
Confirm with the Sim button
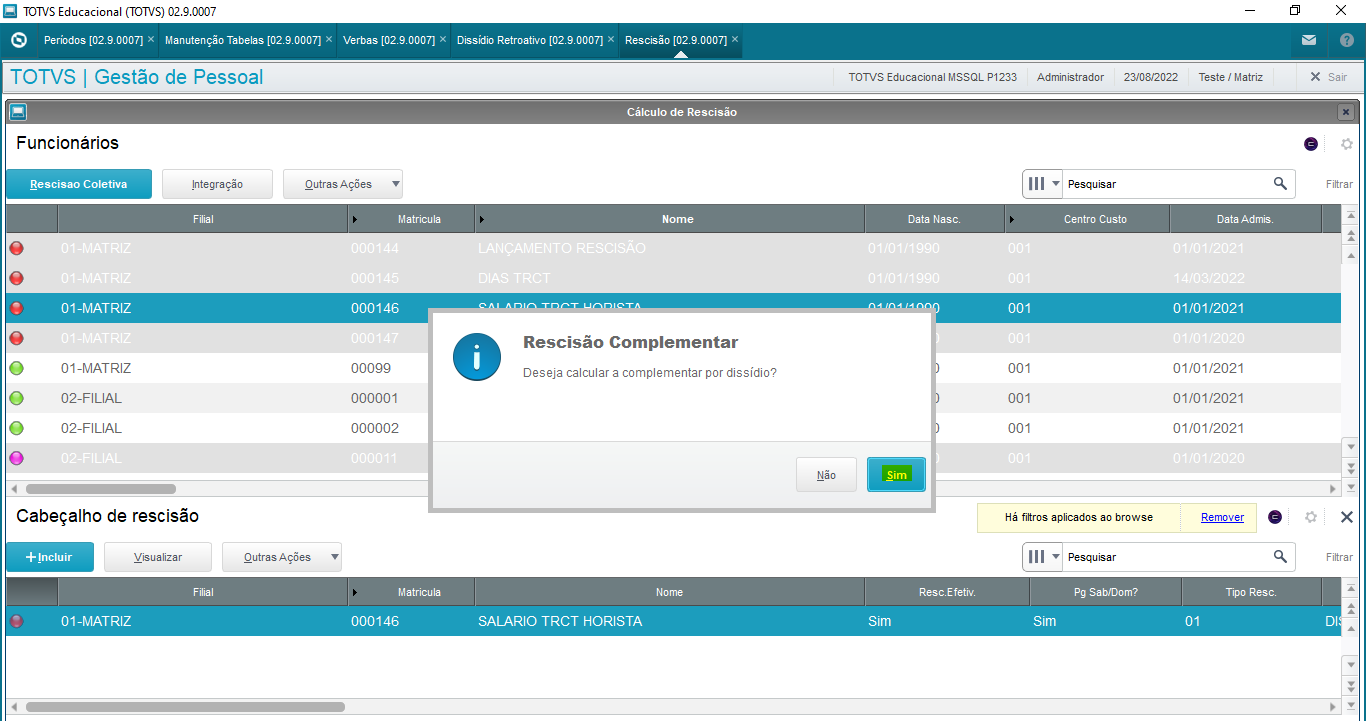click(x=896, y=475)
